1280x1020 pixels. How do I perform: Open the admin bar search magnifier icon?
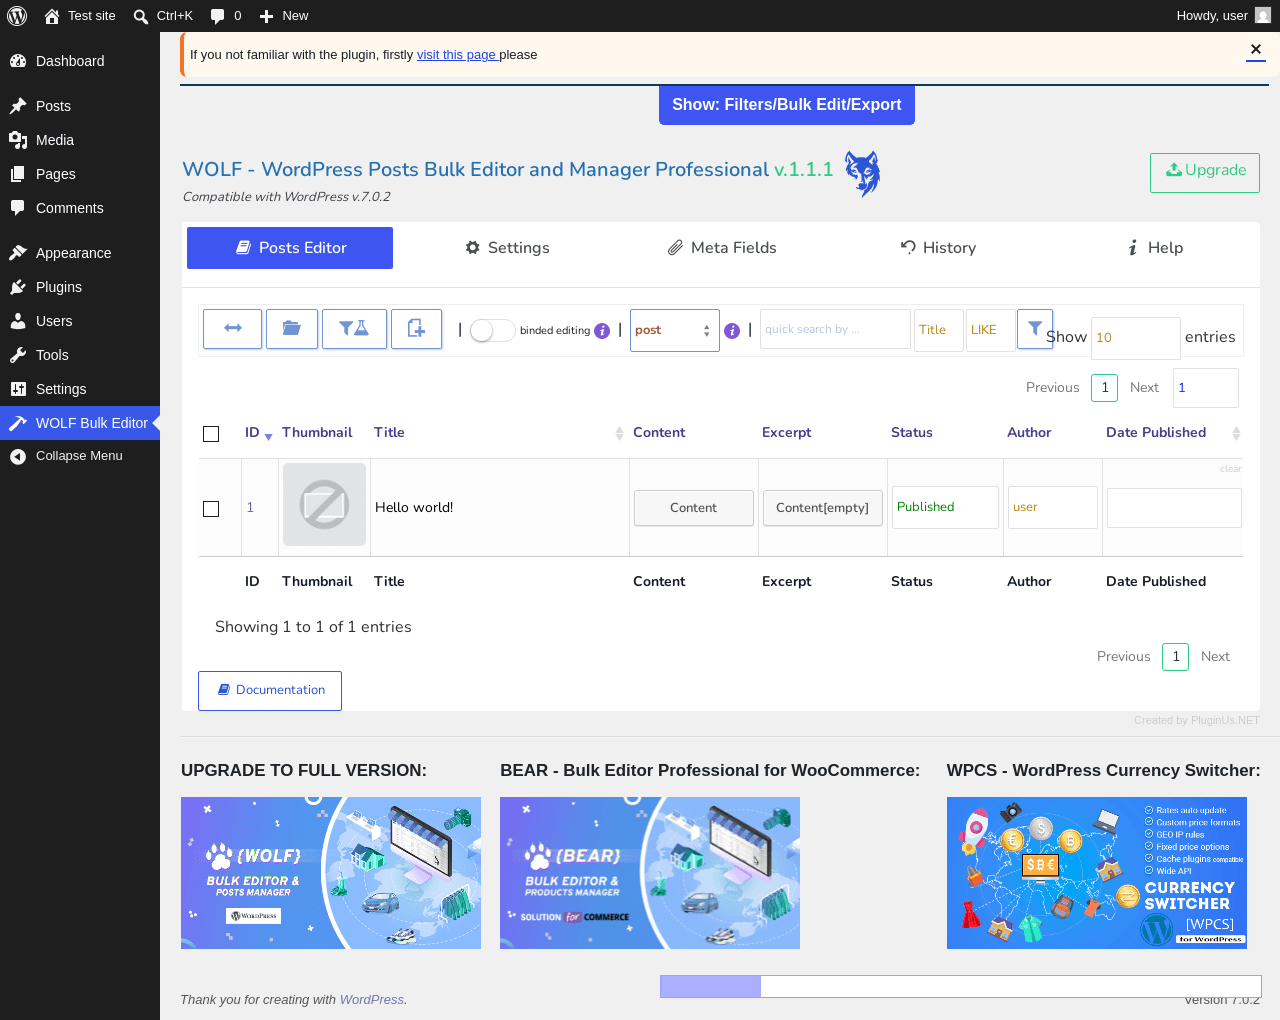pyautogui.click(x=141, y=16)
